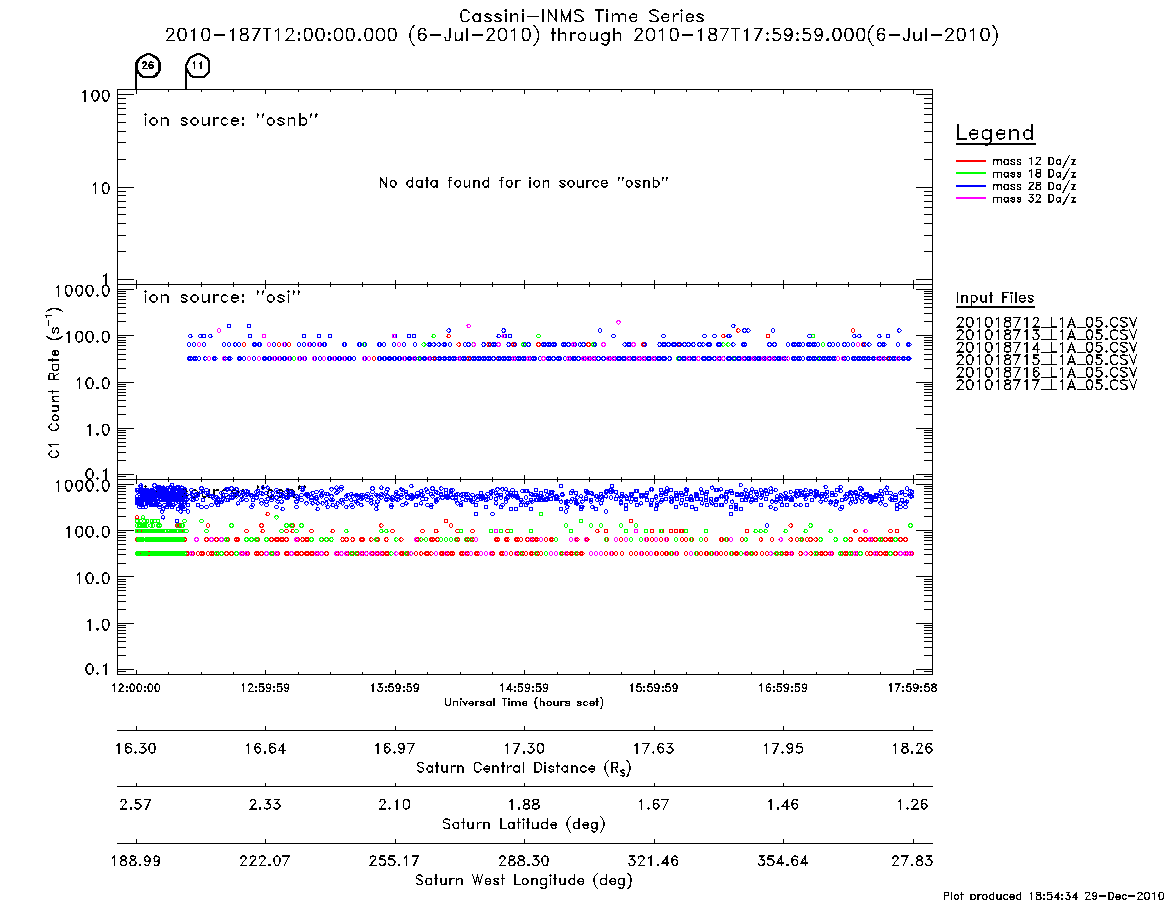Screen dimensions: 1165x900
Task: Click the Universal Time axis label
Action: click(524, 702)
